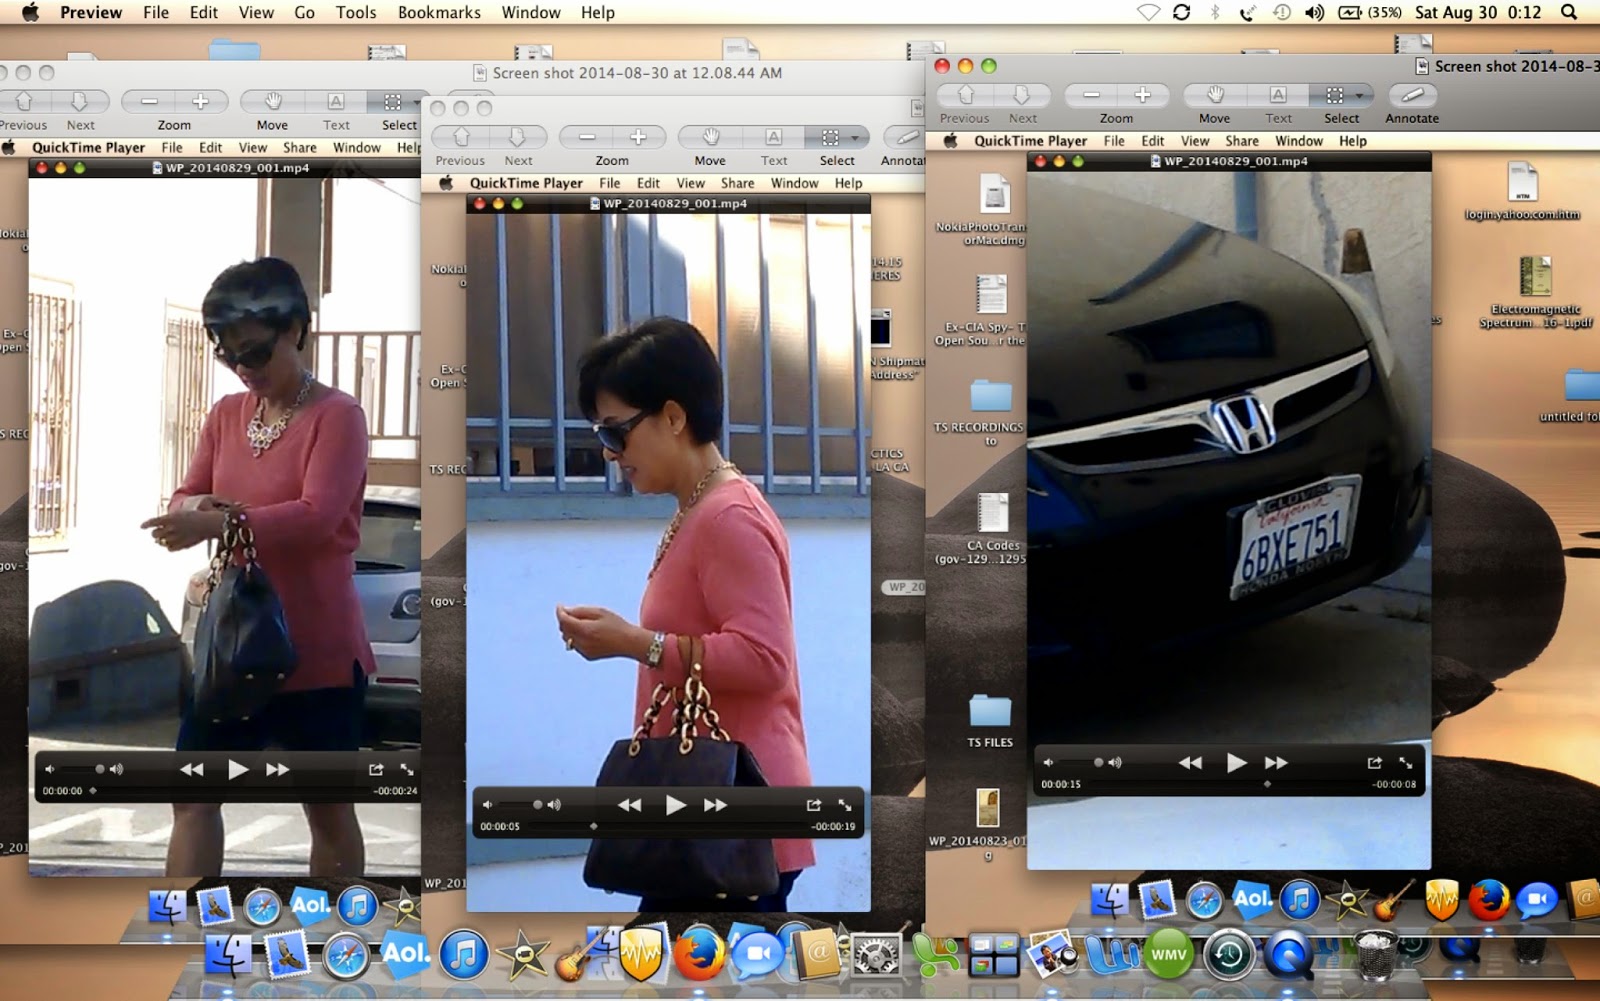
Task: Open QuickTime Player from the bottom dock
Action: pos(1288,955)
